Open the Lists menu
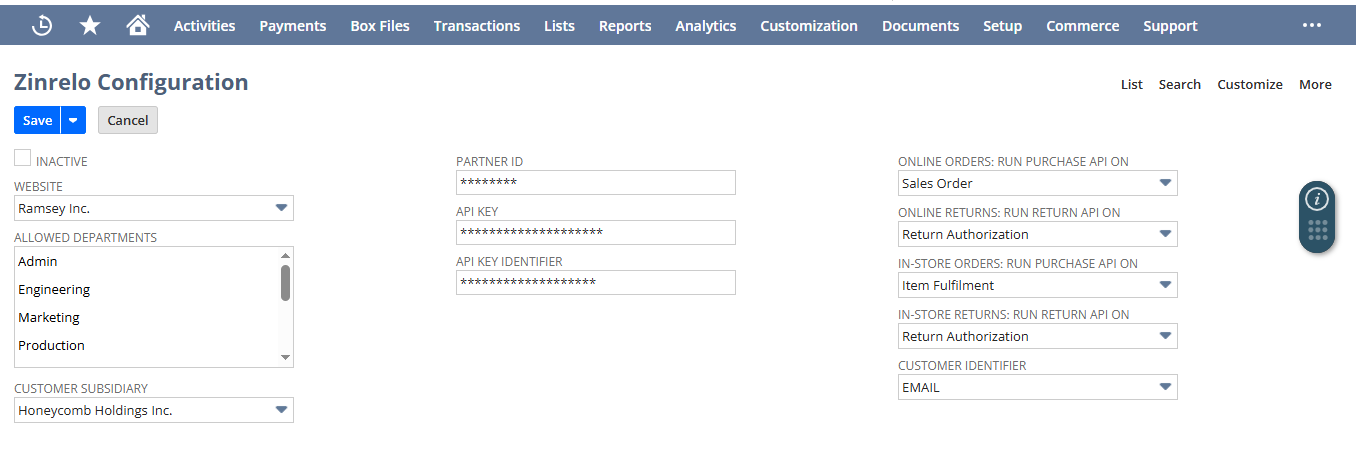 [x=559, y=26]
